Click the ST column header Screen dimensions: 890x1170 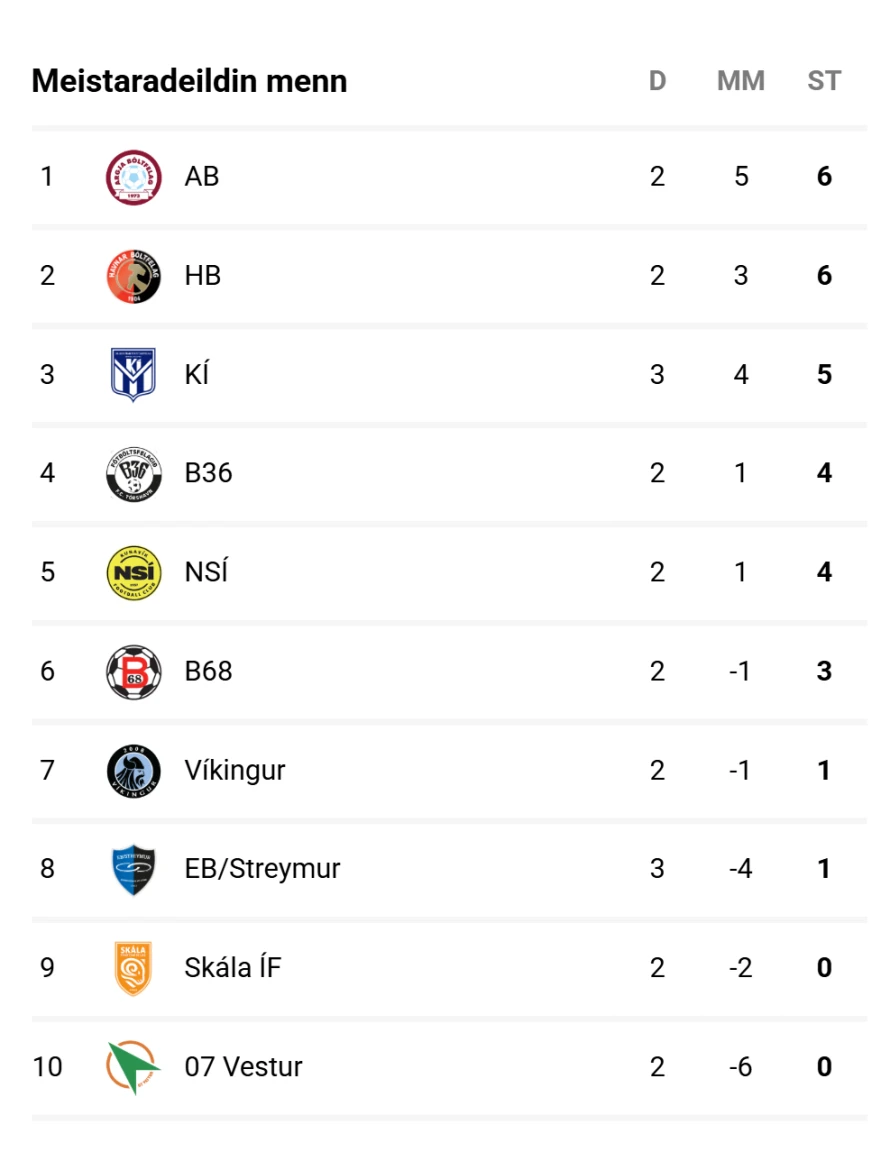pyautogui.click(x=824, y=81)
